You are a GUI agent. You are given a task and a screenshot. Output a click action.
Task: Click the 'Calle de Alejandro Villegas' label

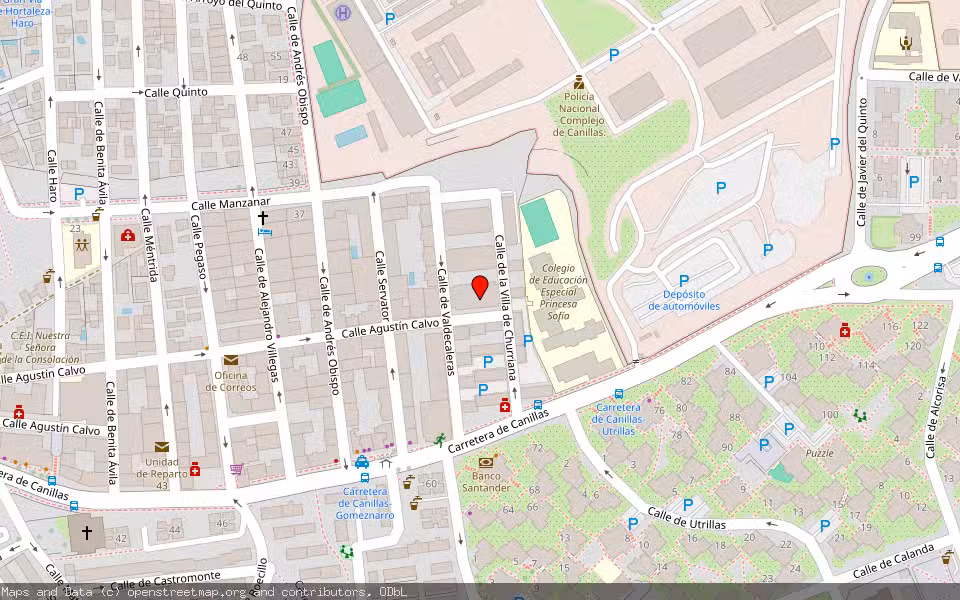[x=267, y=315]
